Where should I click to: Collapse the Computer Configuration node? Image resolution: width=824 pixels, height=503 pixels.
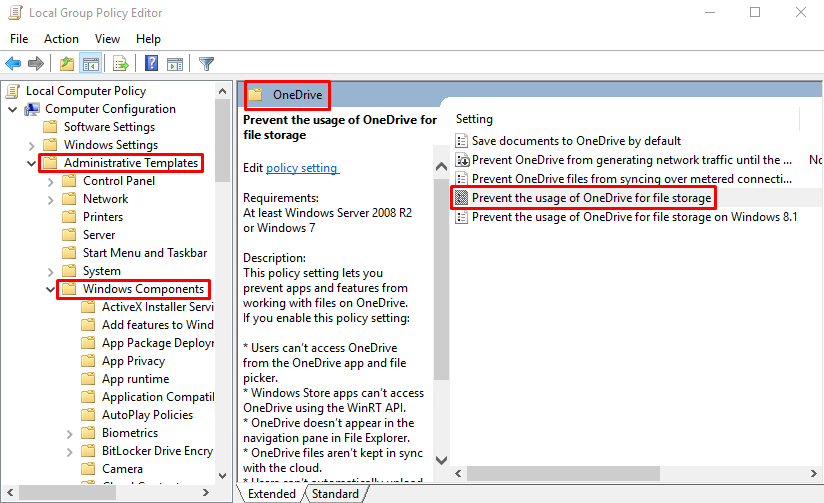point(13,109)
